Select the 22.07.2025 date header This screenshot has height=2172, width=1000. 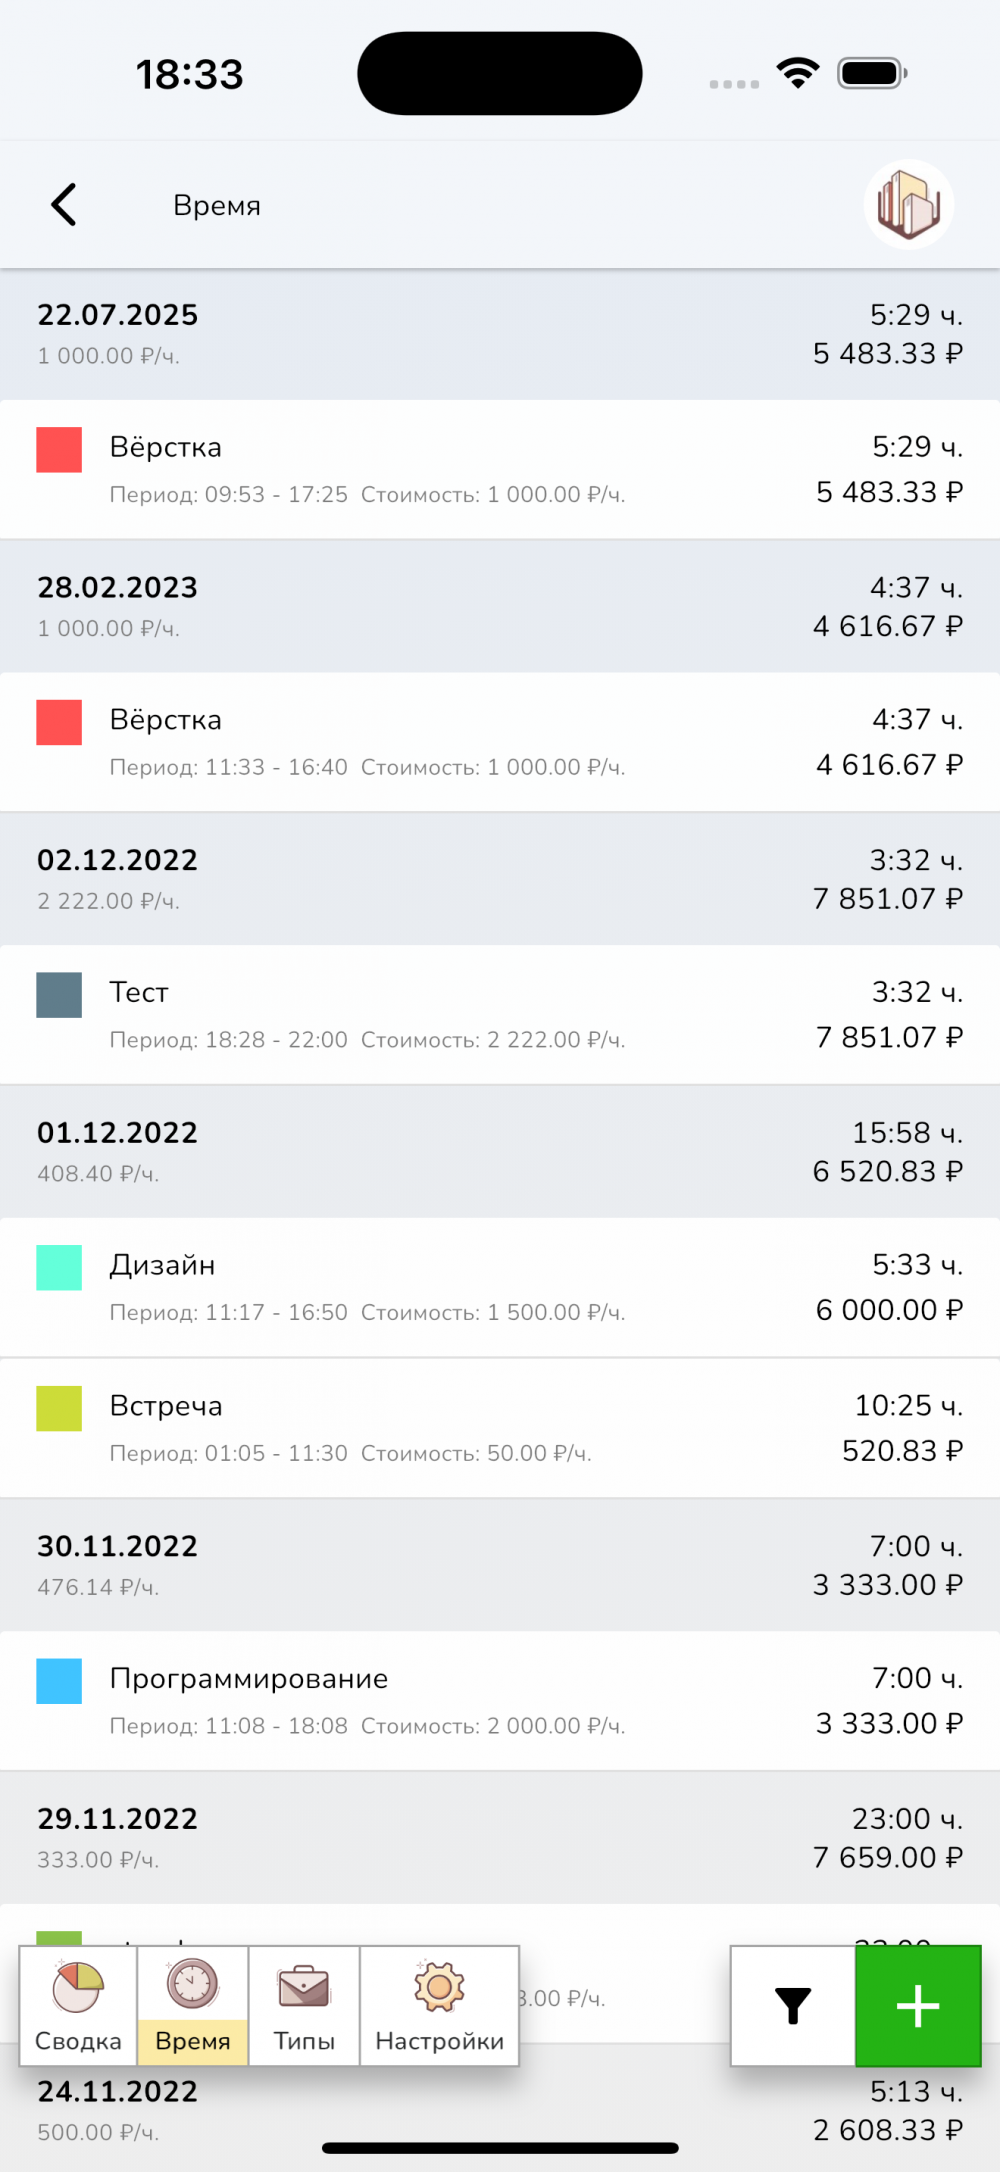tap(500, 334)
